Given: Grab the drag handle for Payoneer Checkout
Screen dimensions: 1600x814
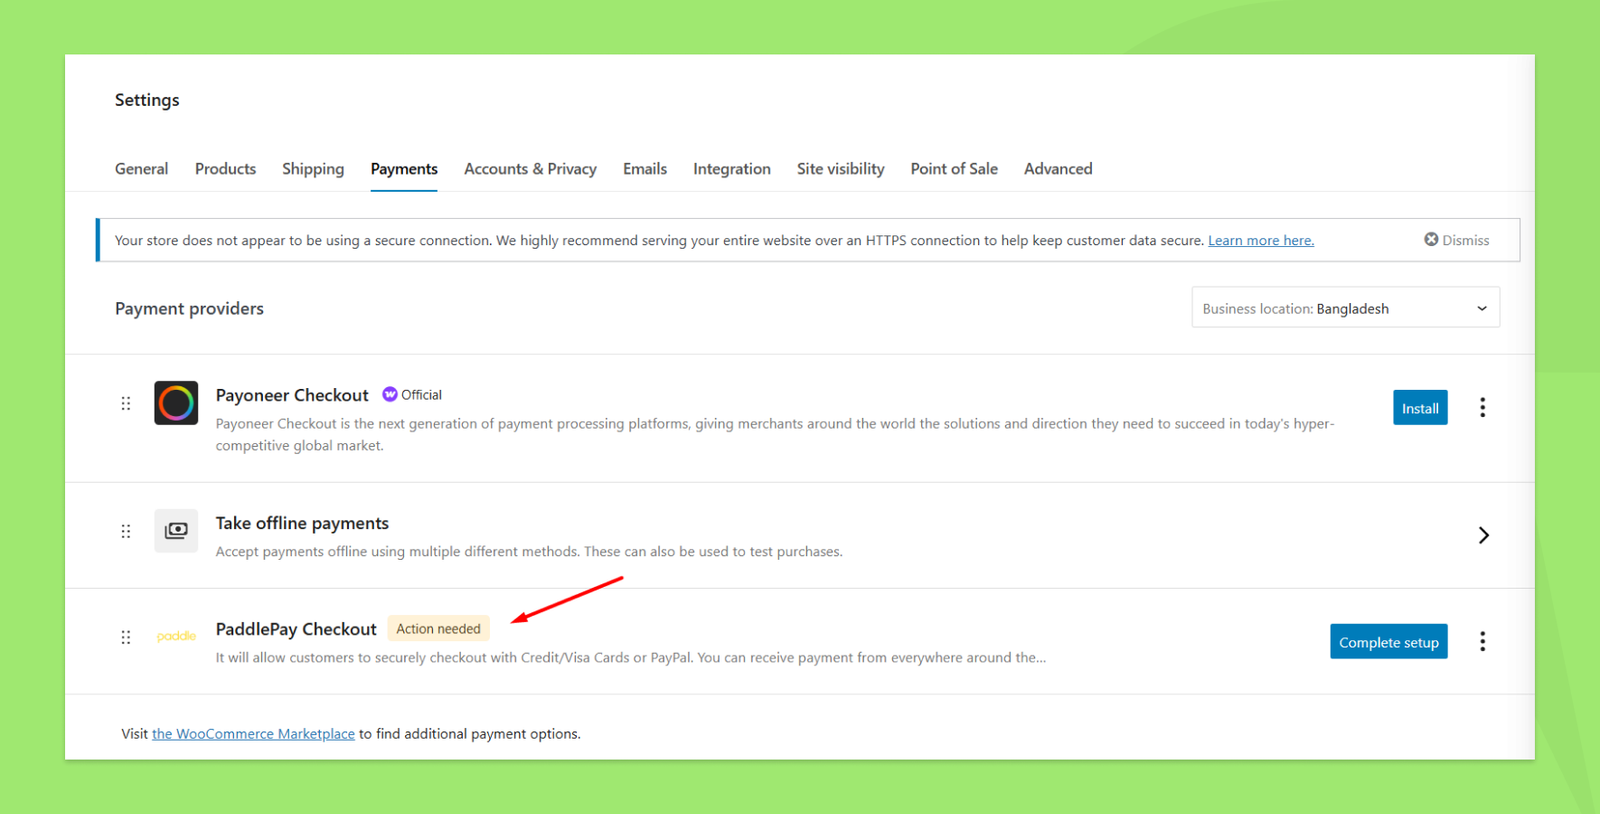Looking at the screenshot, I should coord(126,403).
